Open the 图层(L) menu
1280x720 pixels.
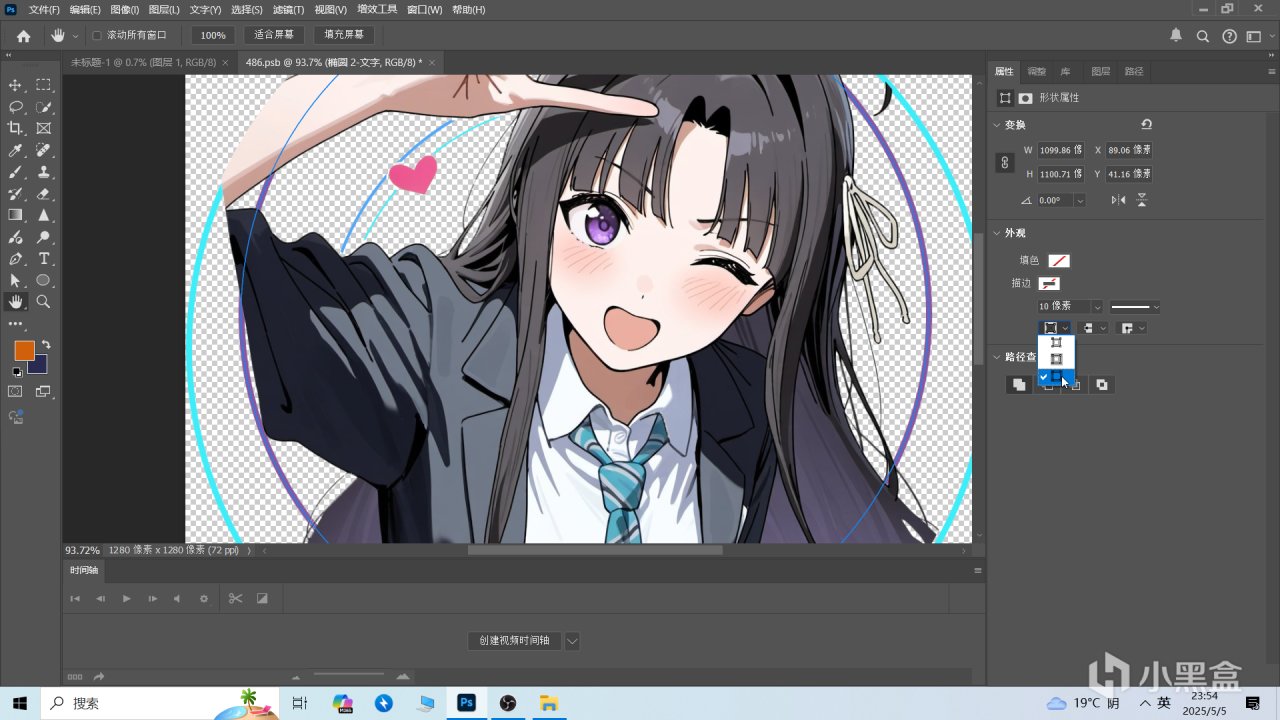(x=164, y=9)
